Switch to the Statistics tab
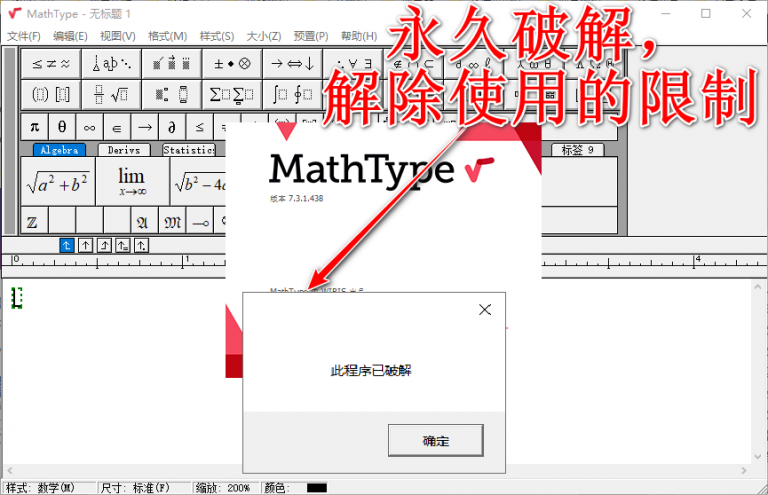The height and width of the screenshot is (495, 768). click(189, 150)
